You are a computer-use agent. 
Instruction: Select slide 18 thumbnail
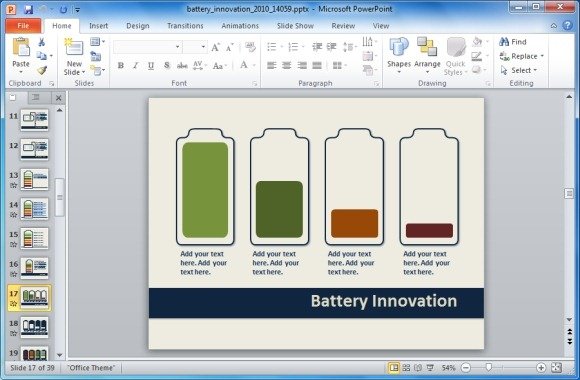pos(34,327)
